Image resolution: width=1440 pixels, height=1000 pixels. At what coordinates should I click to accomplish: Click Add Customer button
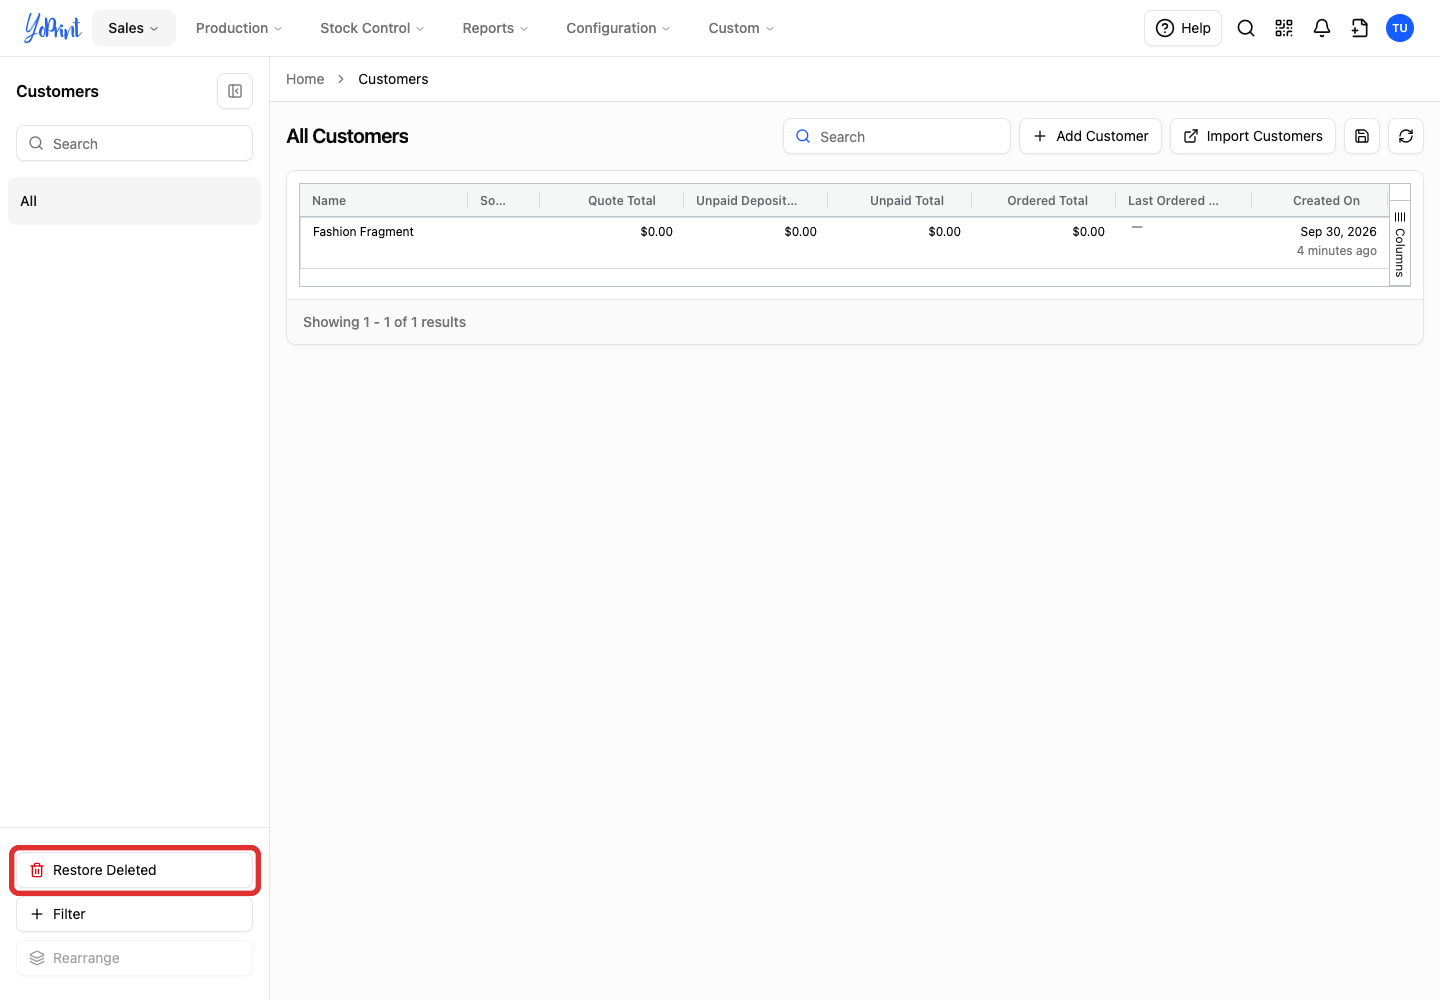tap(1090, 136)
